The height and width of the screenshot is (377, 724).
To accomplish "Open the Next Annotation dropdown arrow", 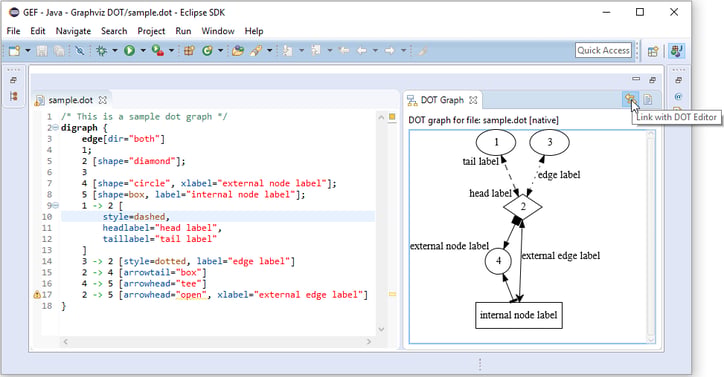I will click(302, 50).
